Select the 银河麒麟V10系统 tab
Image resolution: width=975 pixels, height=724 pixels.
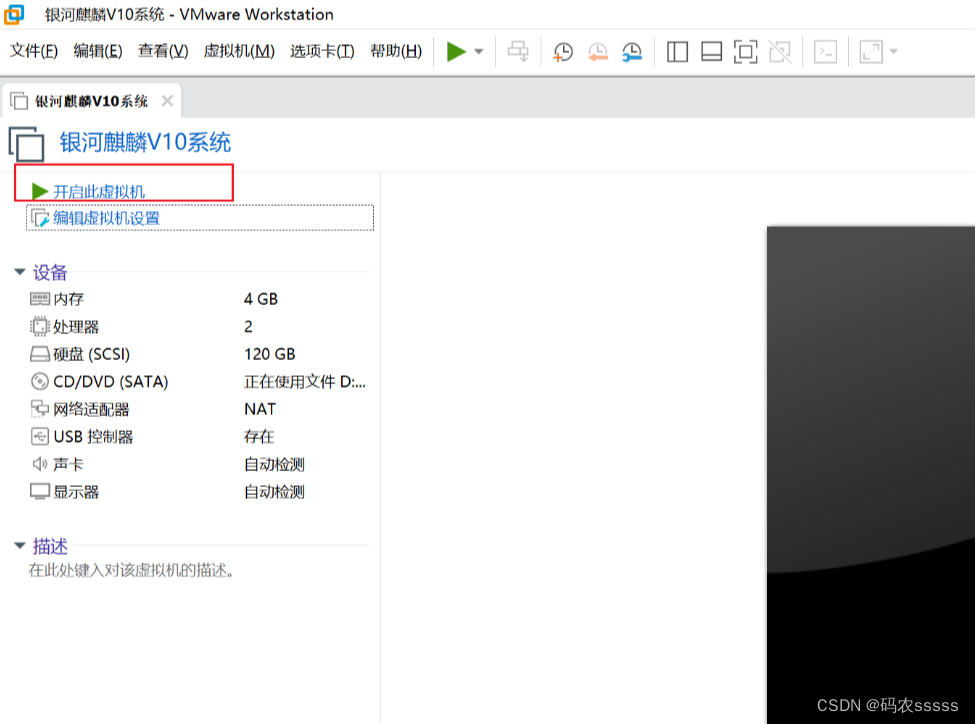[x=91, y=101]
